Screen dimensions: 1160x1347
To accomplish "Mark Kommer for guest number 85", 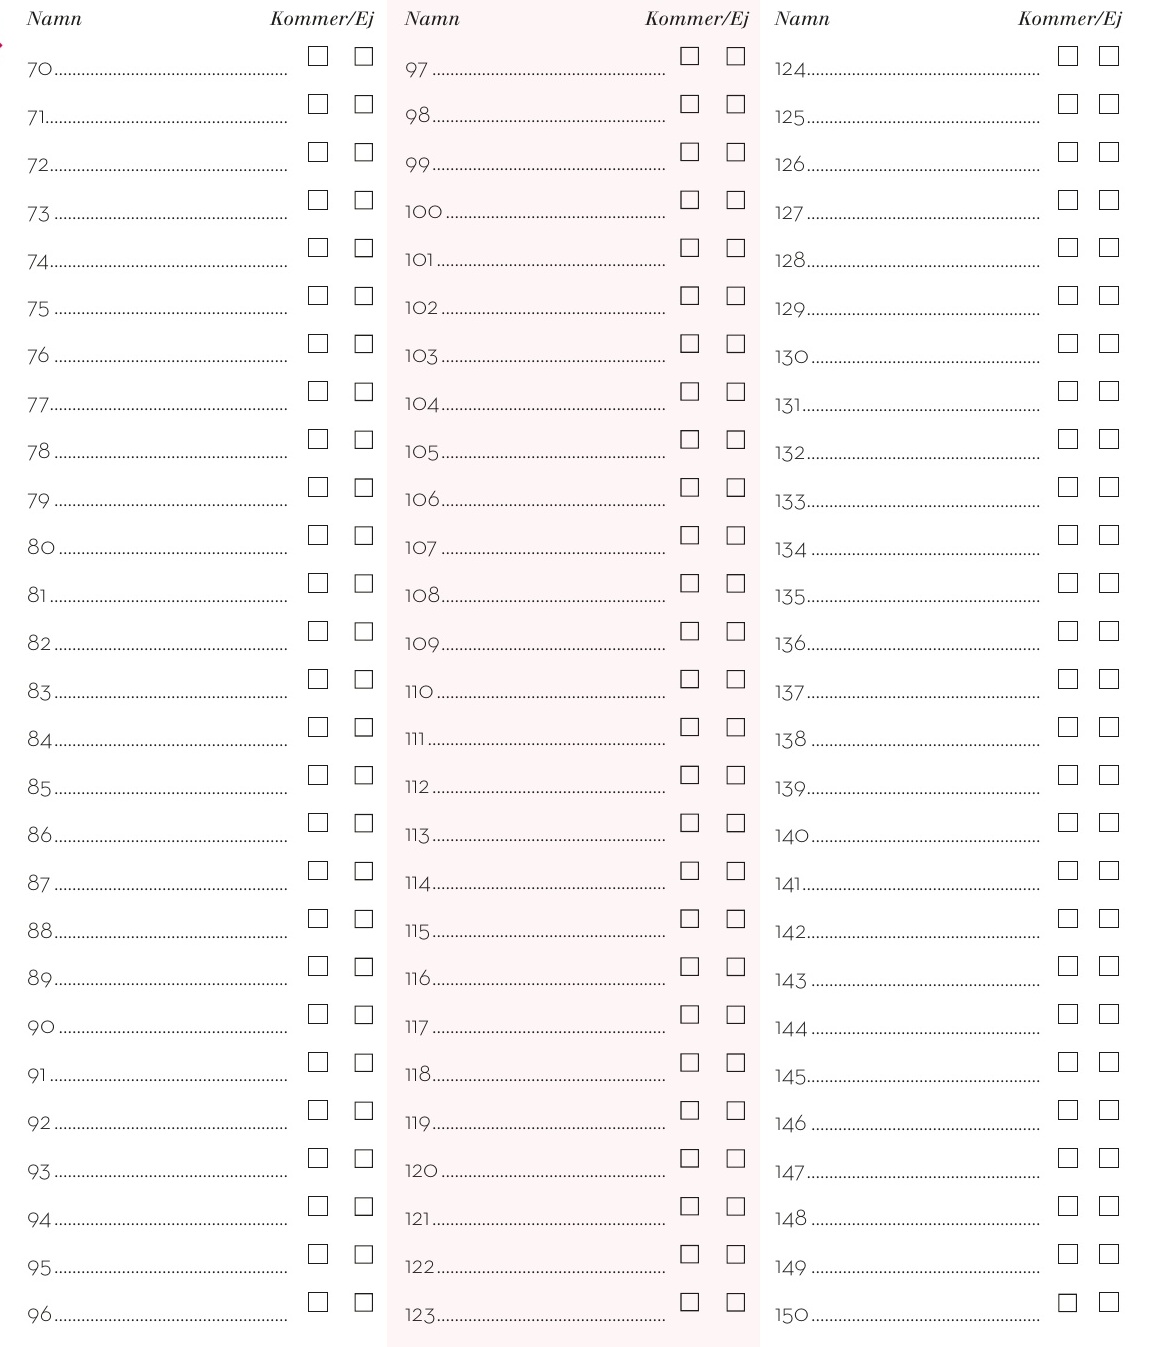I will [x=318, y=775].
